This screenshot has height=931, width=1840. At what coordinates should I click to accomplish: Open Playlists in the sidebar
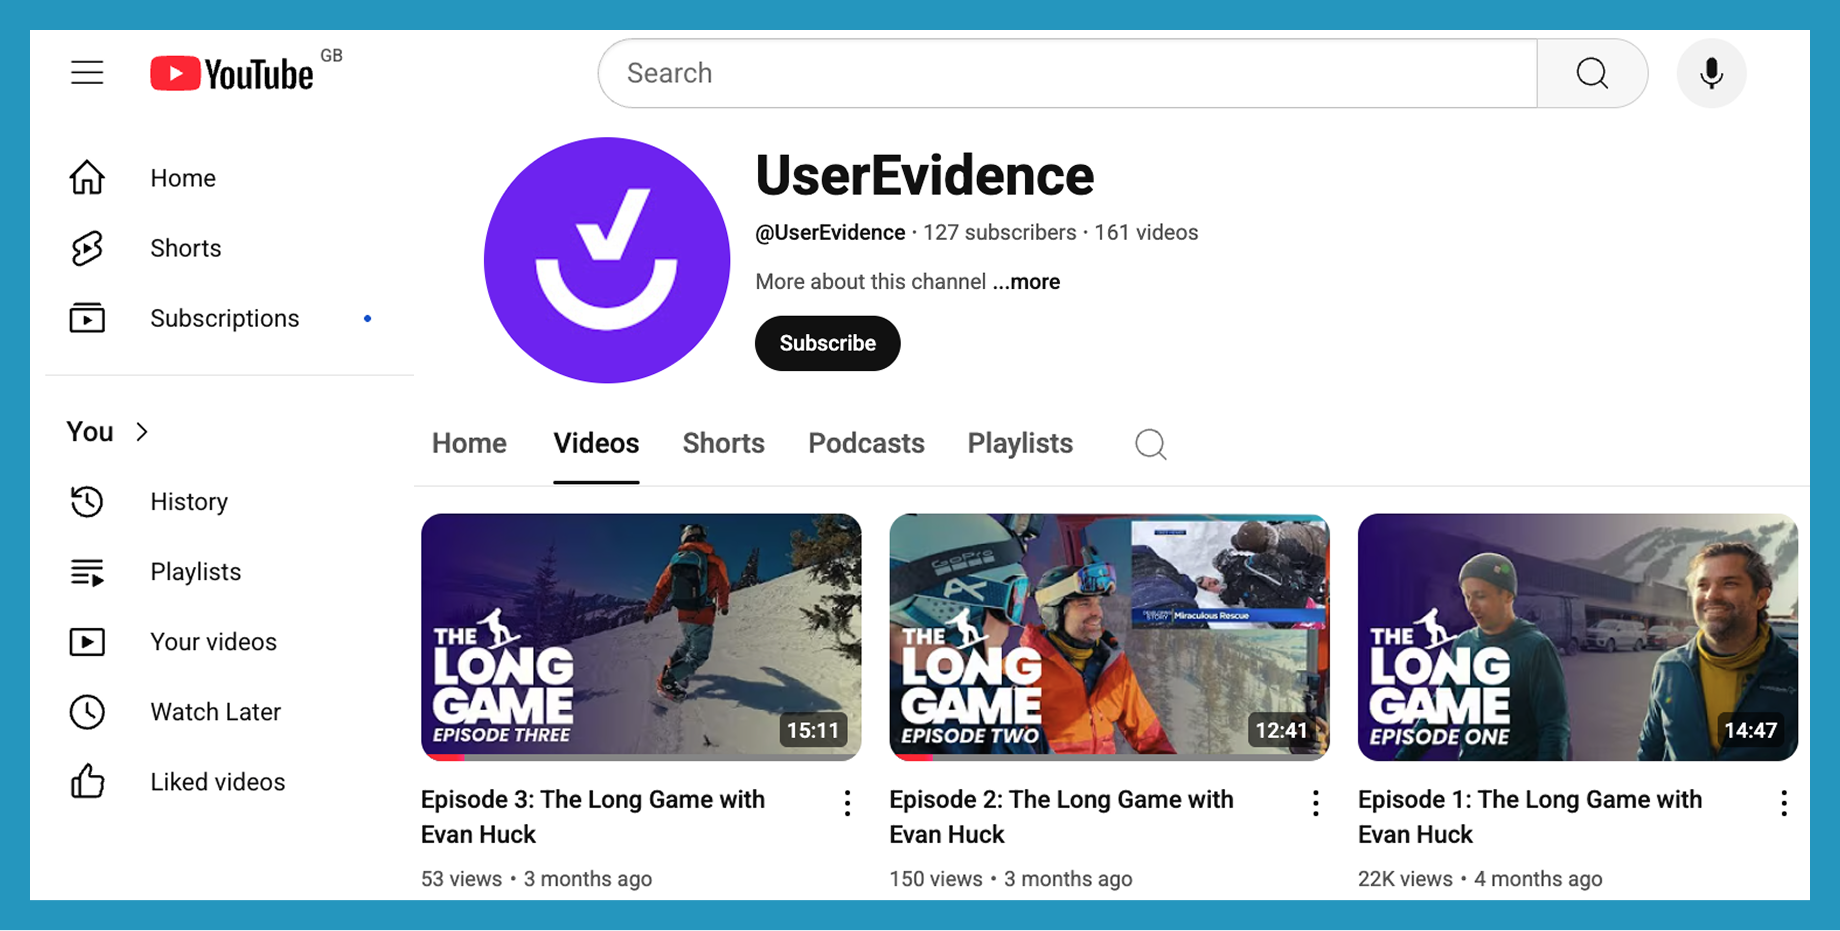pos(196,572)
